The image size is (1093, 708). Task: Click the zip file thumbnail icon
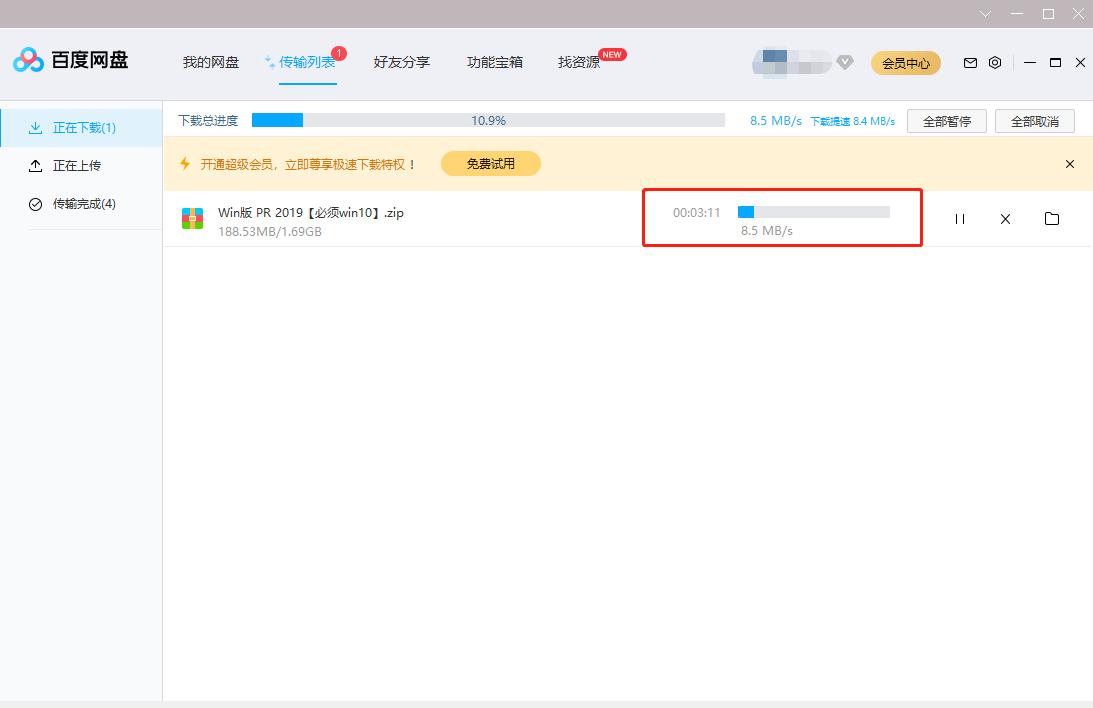click(192, 218)
